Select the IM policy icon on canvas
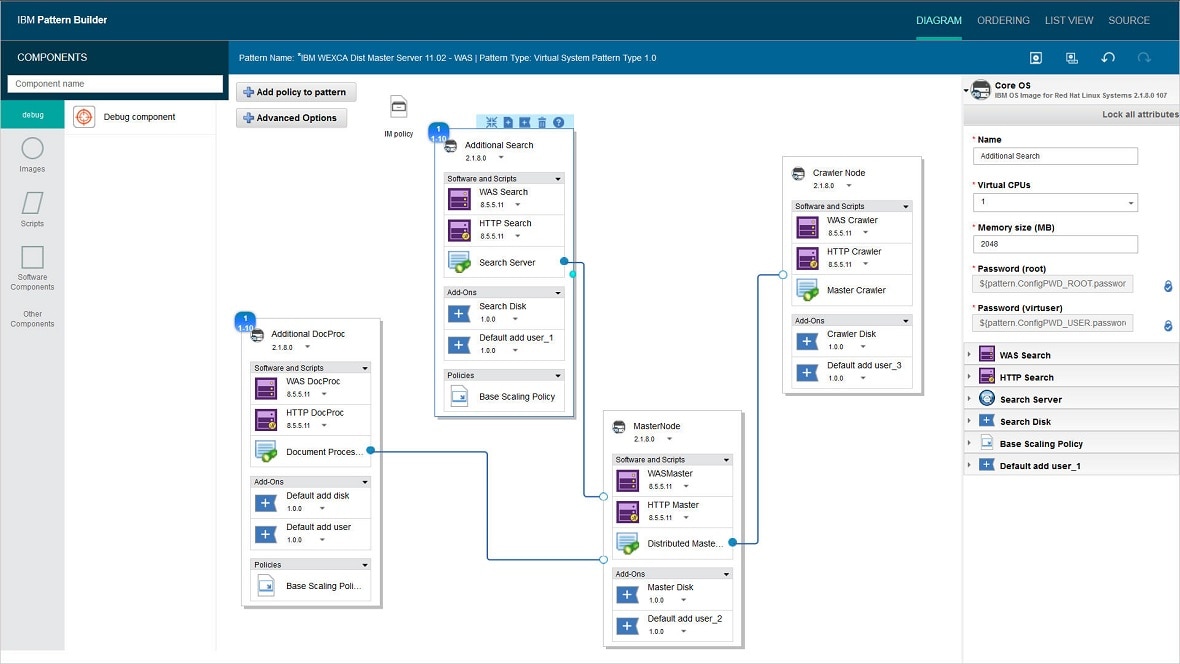This screenshot has width=1180, height=664. pyautogui.click(x=399, y=107)
